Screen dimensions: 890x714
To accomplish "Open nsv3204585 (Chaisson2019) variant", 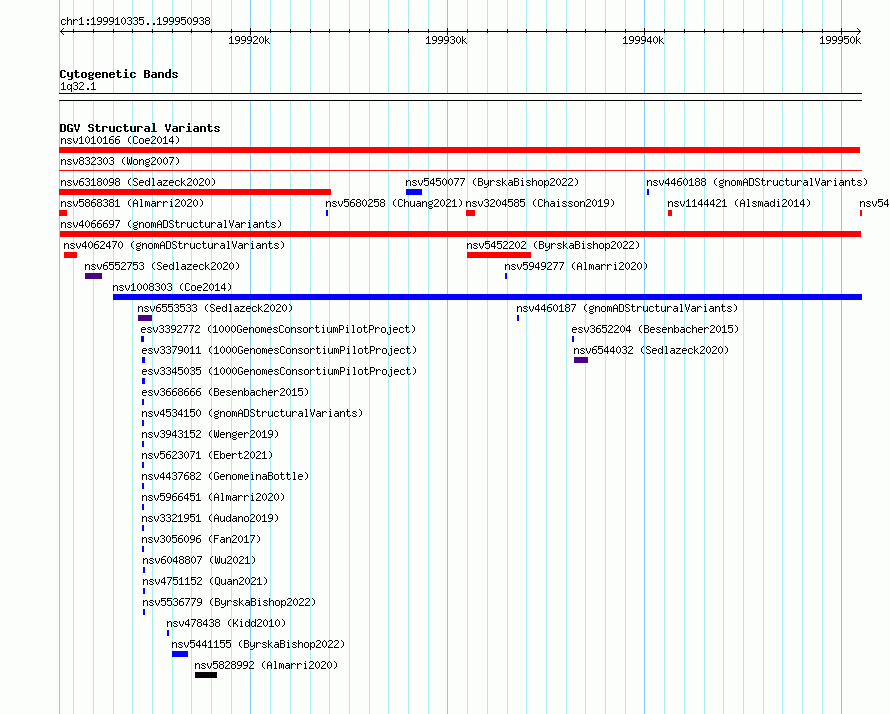I will coord(540,203).
